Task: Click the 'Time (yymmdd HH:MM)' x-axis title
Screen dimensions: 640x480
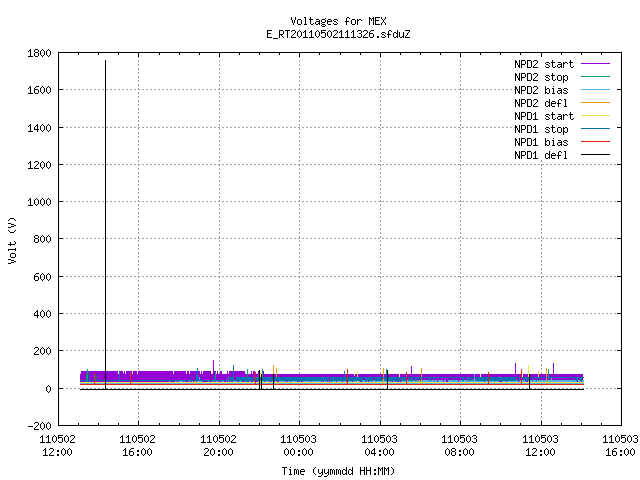Action: coord(338,471)
